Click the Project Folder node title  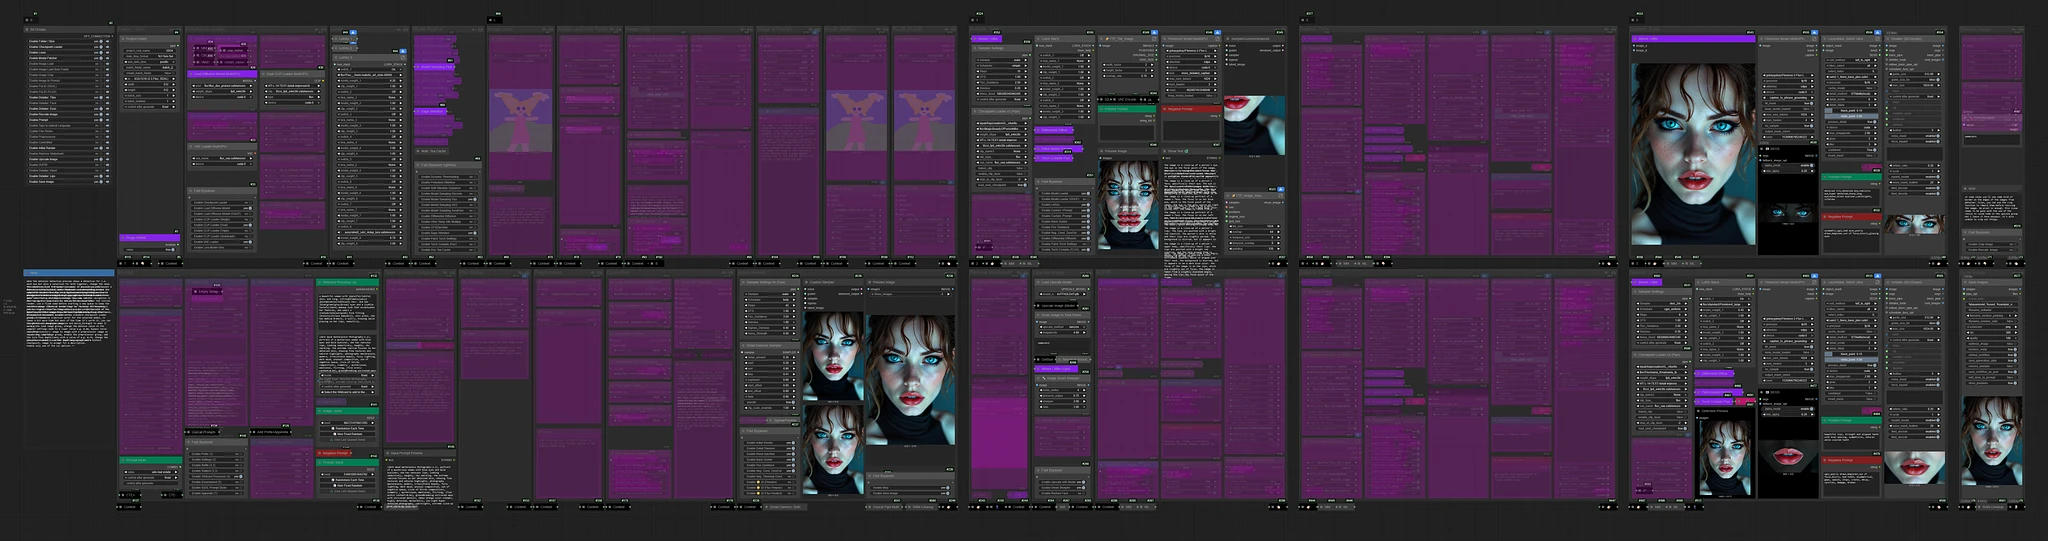pos(135,38)
